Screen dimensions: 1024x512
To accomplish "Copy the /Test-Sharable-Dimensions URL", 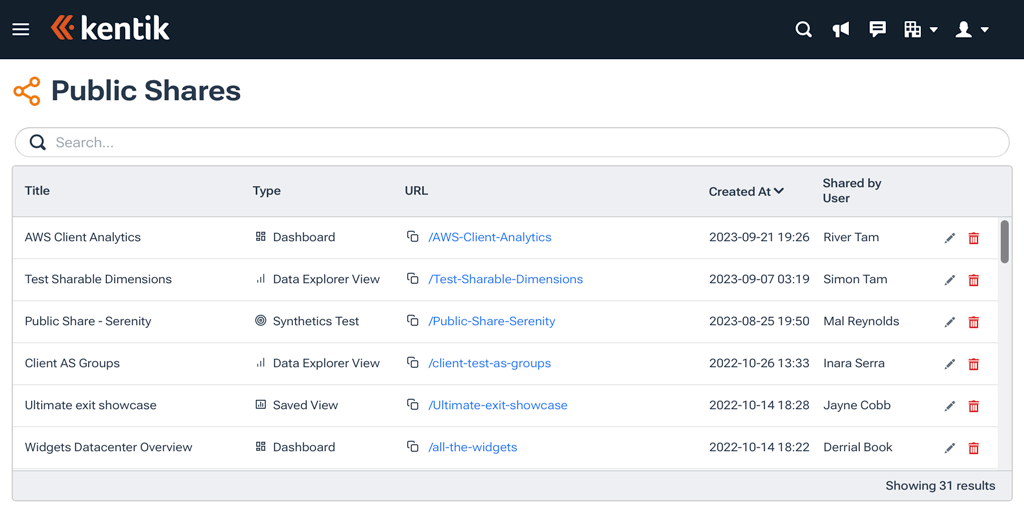I will pos(412,279).
